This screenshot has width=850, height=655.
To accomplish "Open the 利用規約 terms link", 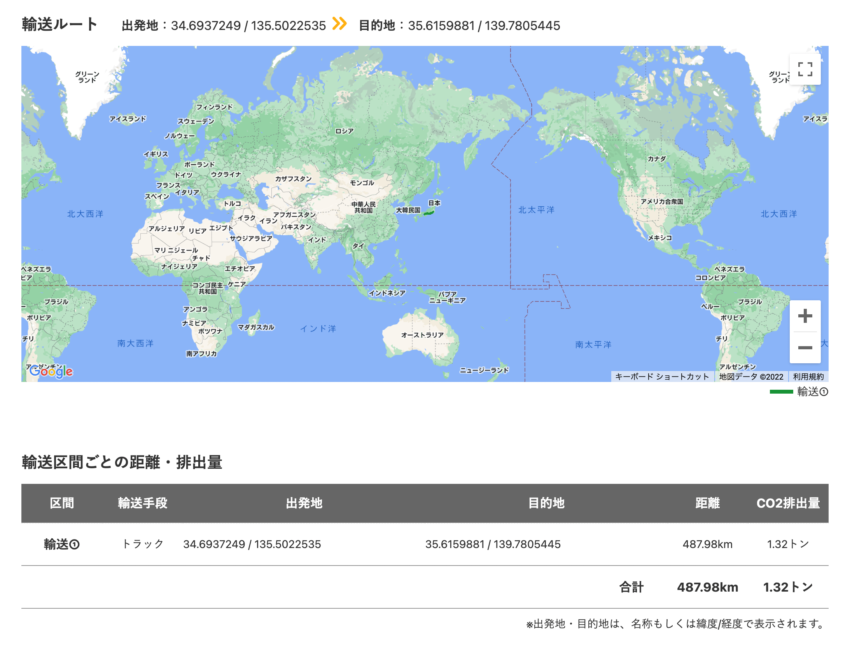I will point(810,375).
